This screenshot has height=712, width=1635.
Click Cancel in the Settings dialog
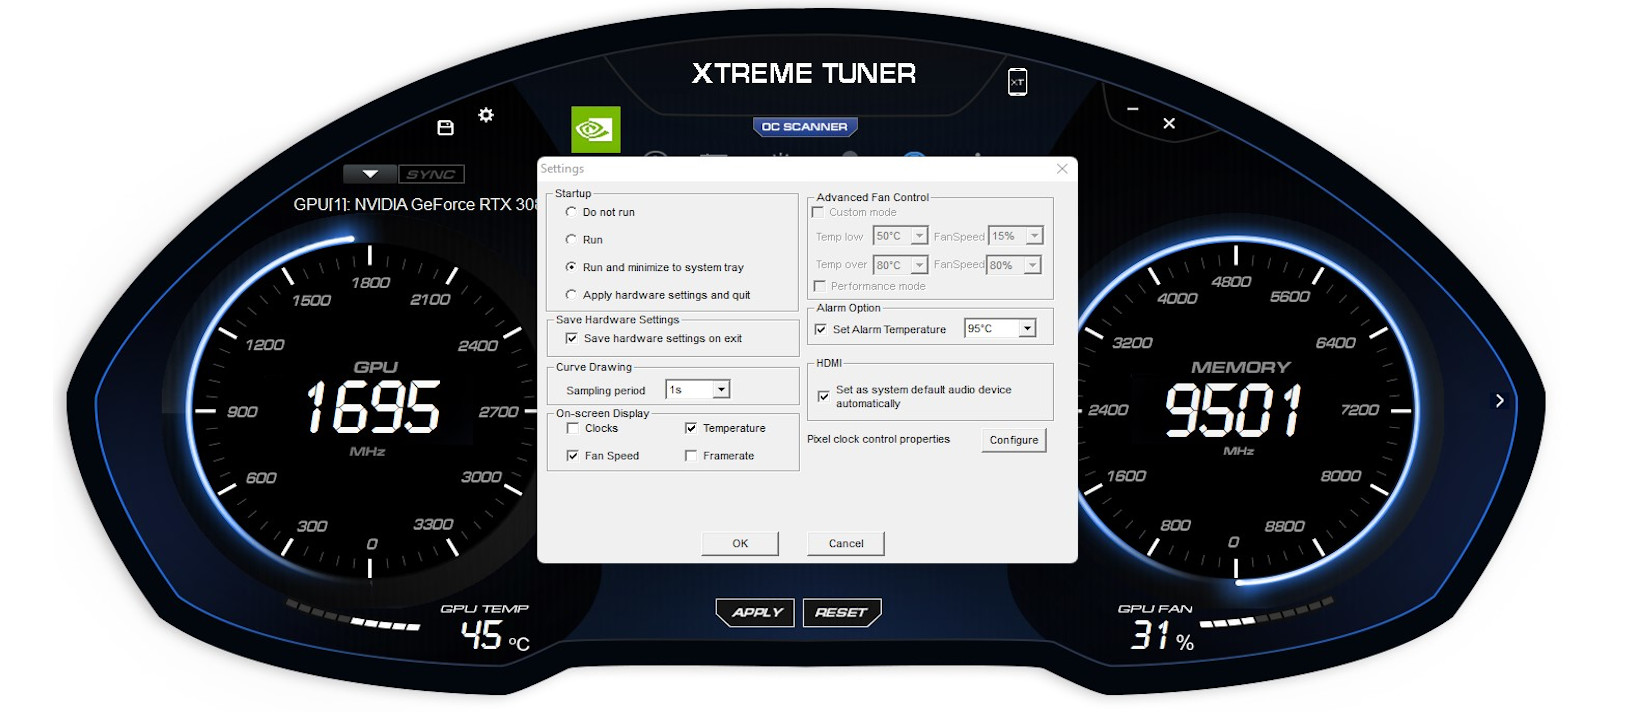click(x=846, y=544)
